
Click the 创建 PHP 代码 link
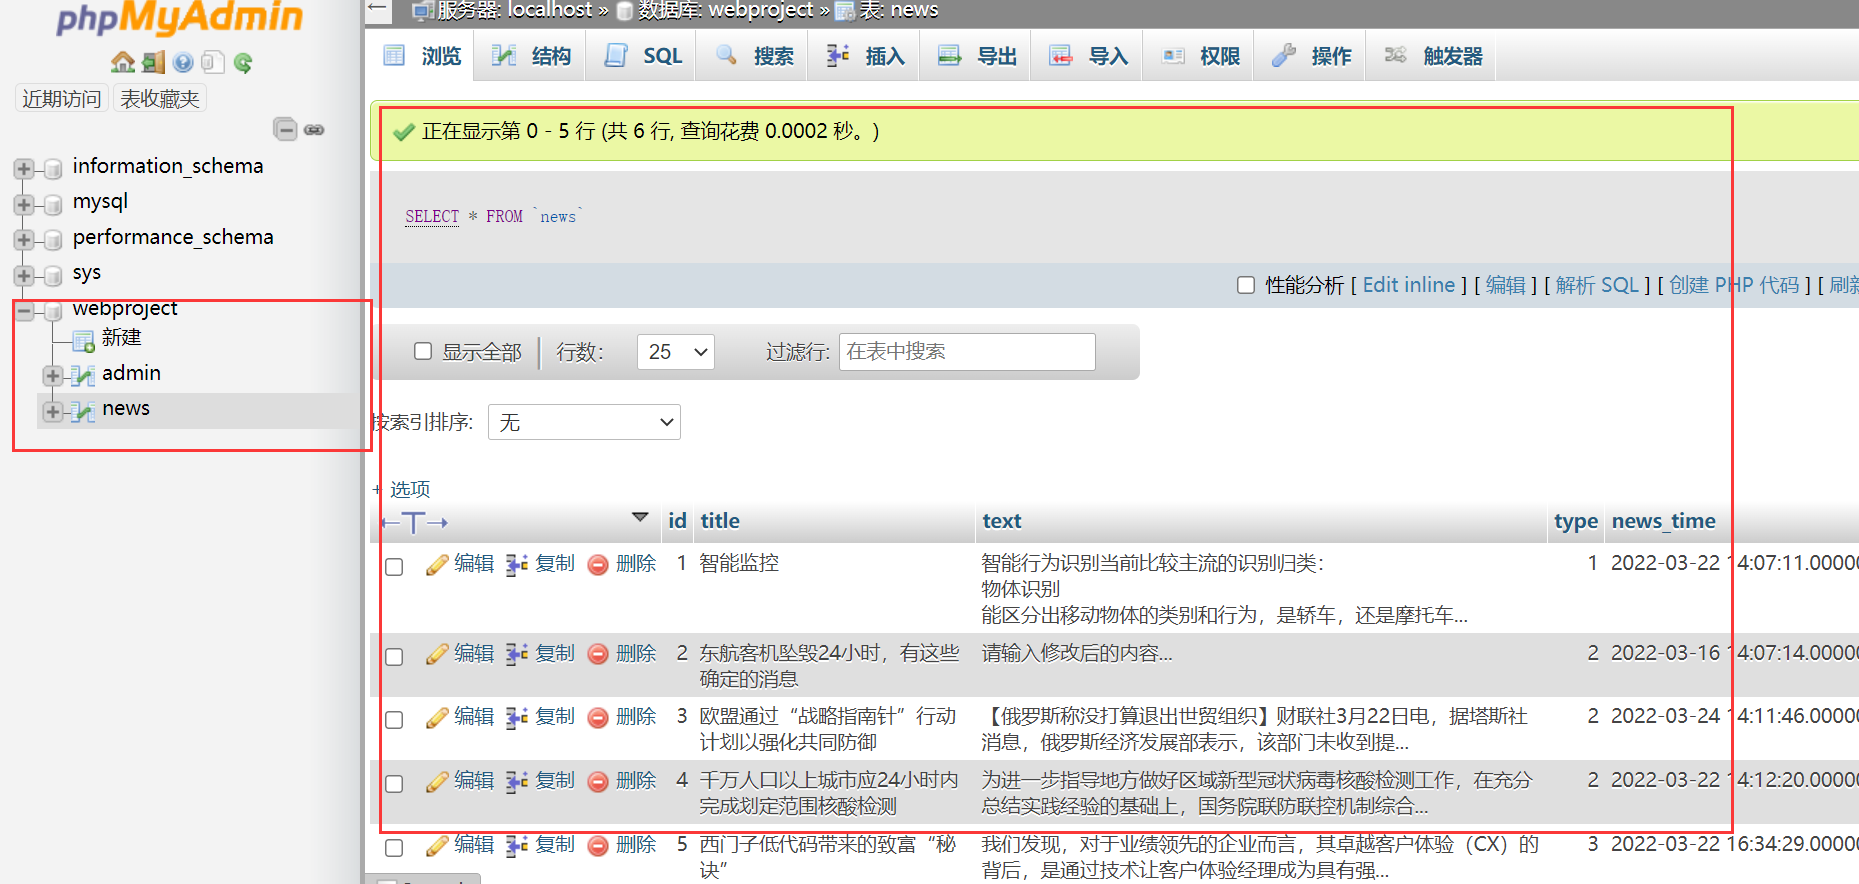tap(1734, 285)
